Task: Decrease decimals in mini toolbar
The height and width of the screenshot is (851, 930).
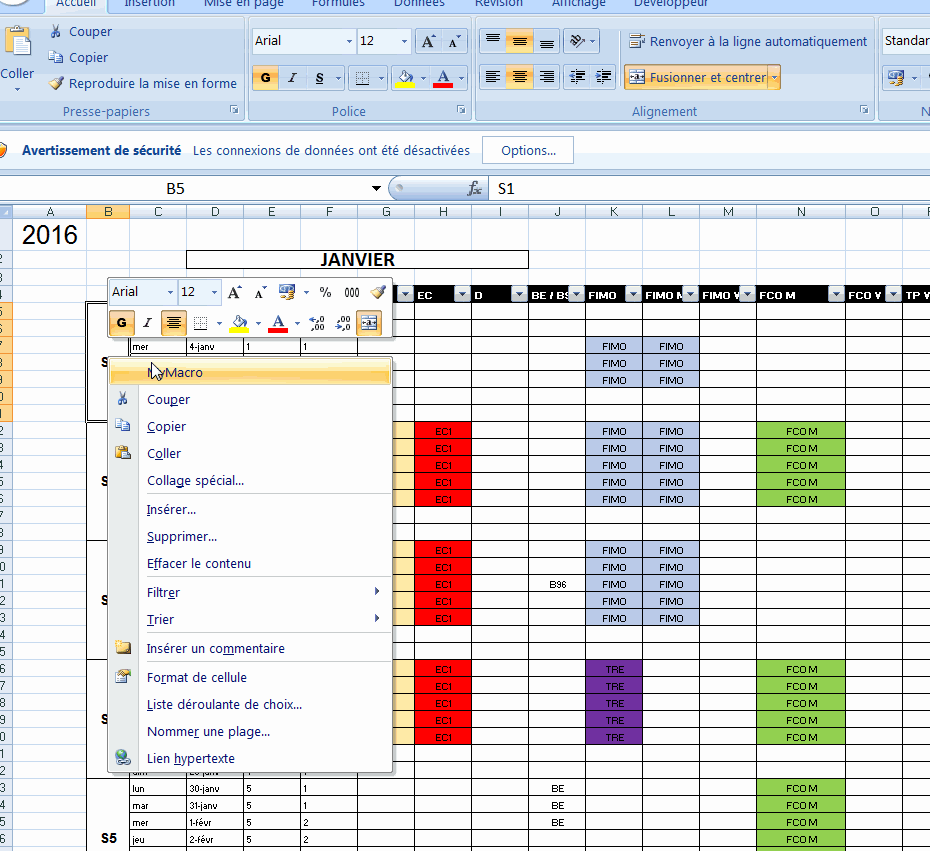Action: [x=343, y=323]
